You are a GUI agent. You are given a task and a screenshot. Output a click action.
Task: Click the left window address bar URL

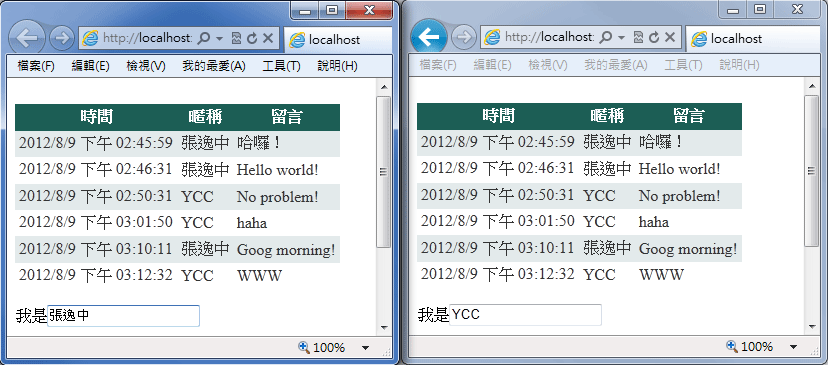(148, 38)
